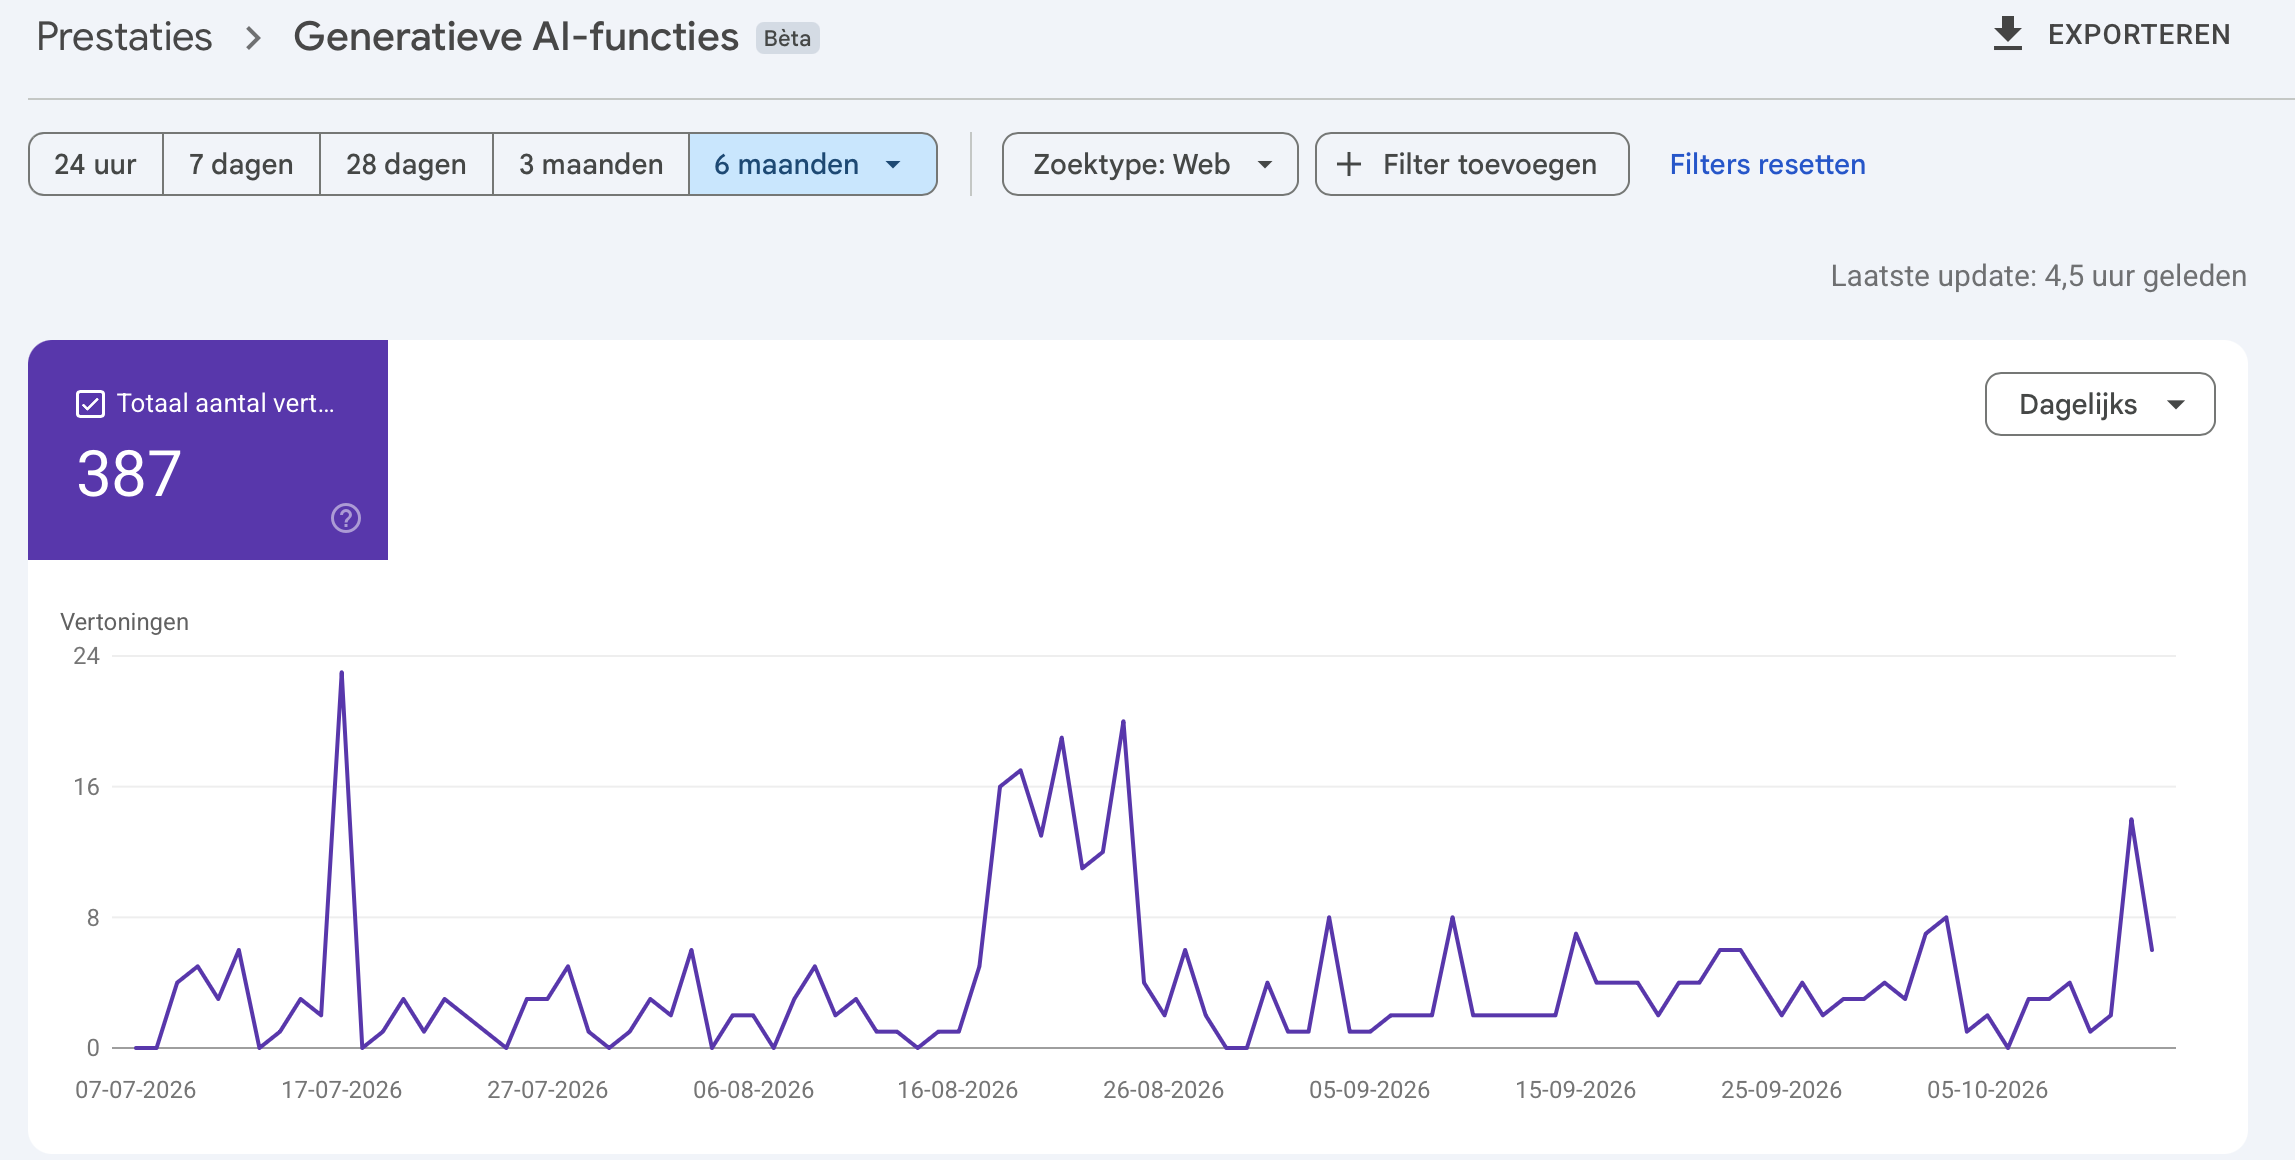Screen dimensions: 2295x1160
Task: Select the 3 maanden time range
Action: [591, 164]
